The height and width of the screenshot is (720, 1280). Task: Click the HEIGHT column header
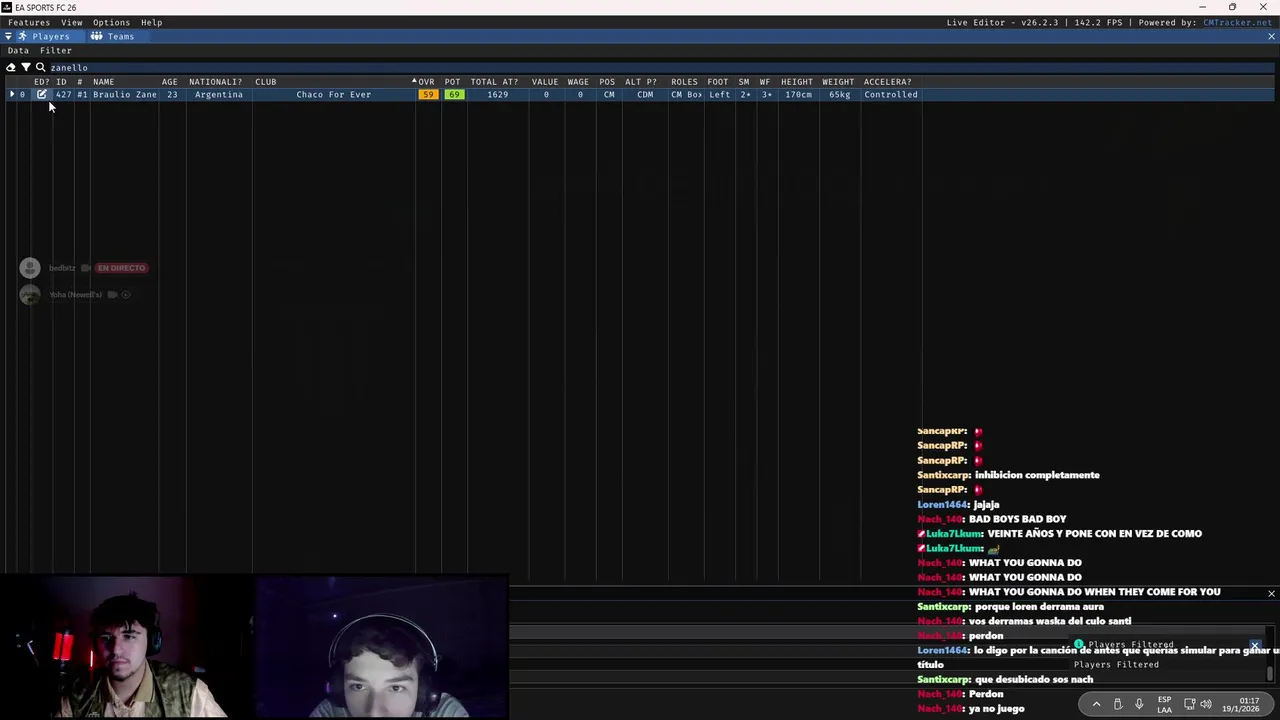coord(797,82)
